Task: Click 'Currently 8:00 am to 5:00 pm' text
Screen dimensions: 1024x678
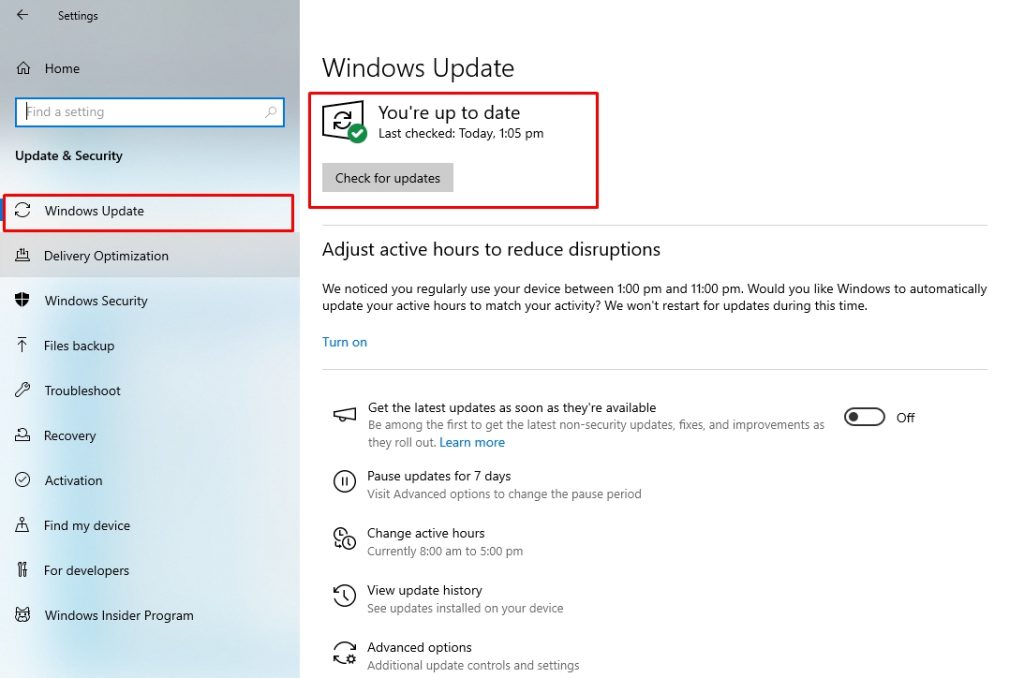Action: [x=445, y=551]
